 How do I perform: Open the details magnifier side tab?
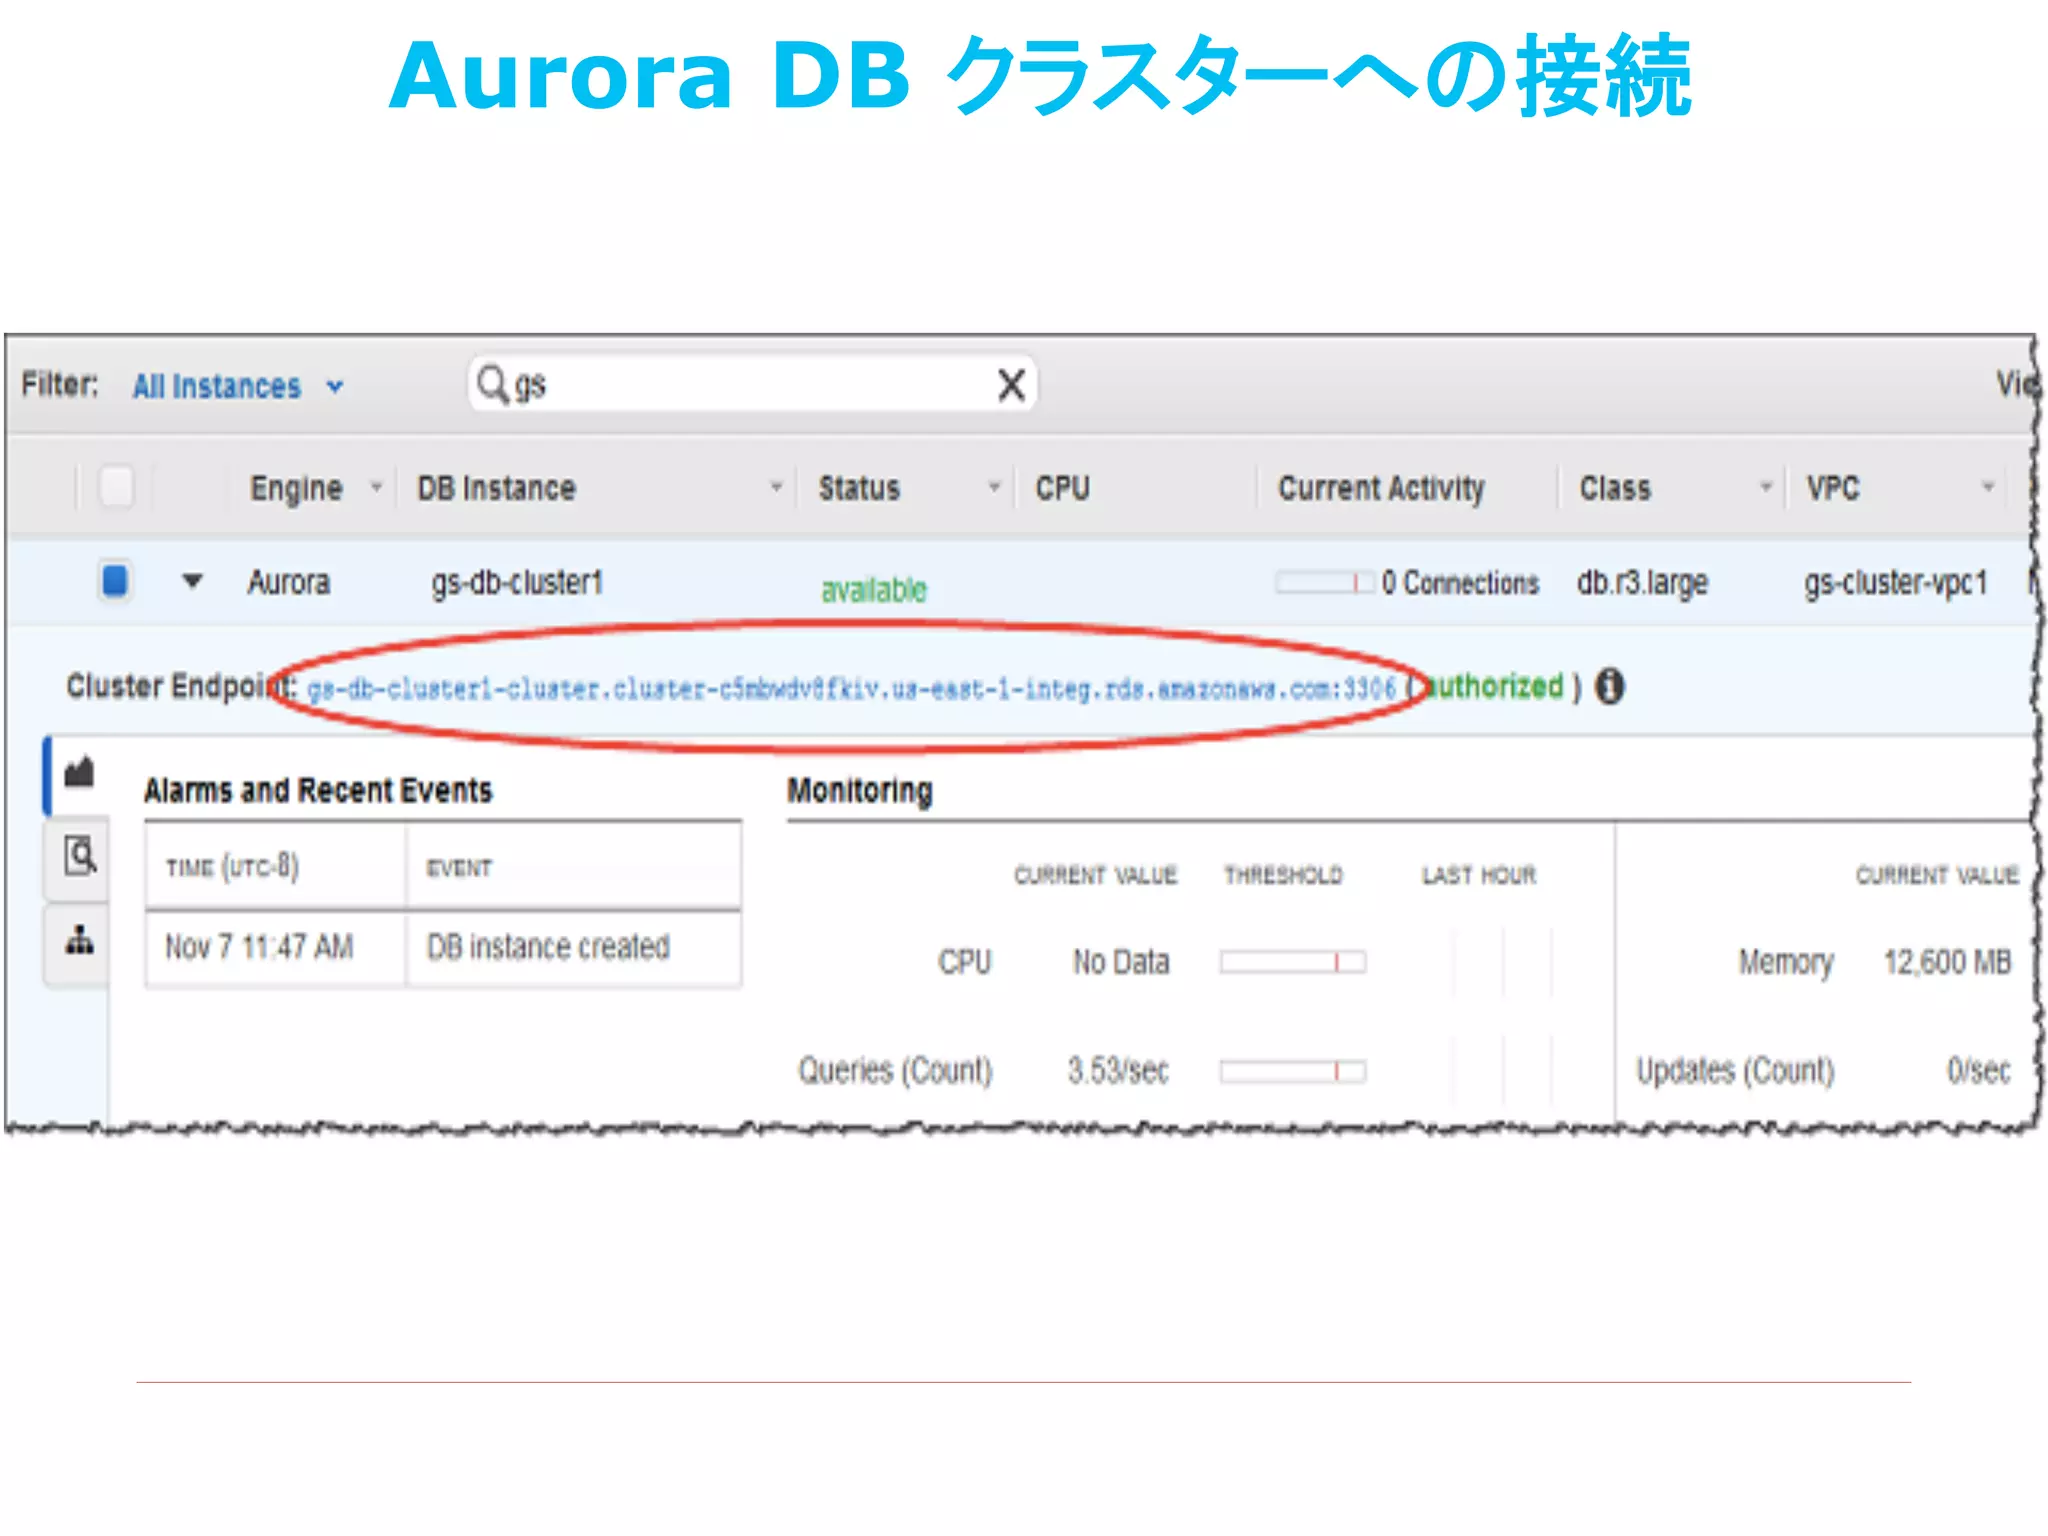tap(79, 857)
